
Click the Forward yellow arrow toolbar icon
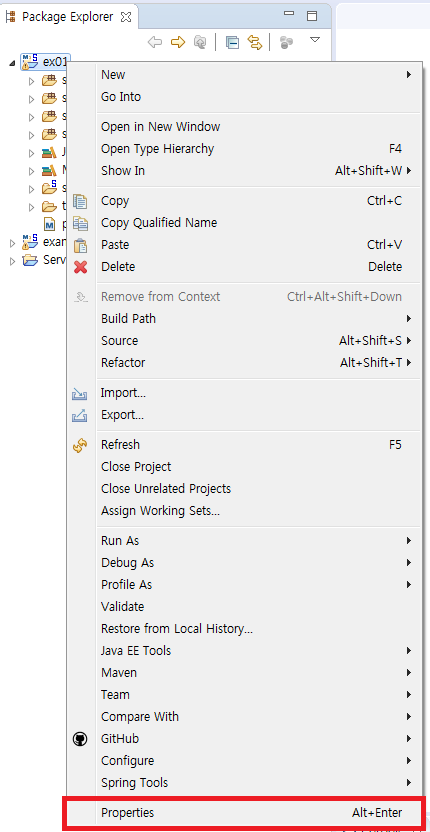coord(178,42)
